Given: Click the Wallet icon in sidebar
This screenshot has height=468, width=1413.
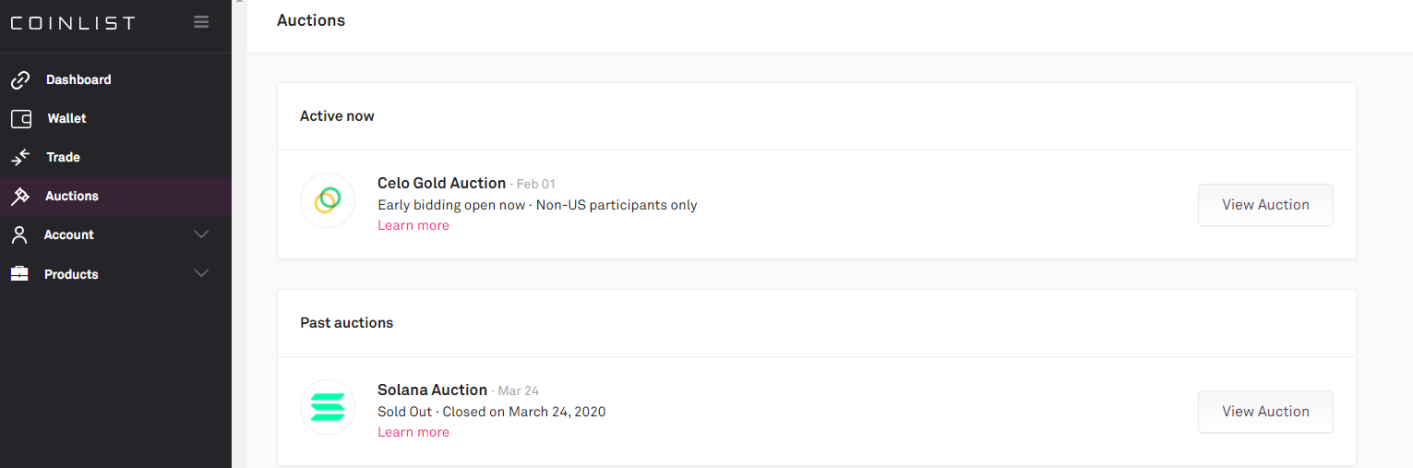Looking at the screenshot, I should click(x=21, y=119).
